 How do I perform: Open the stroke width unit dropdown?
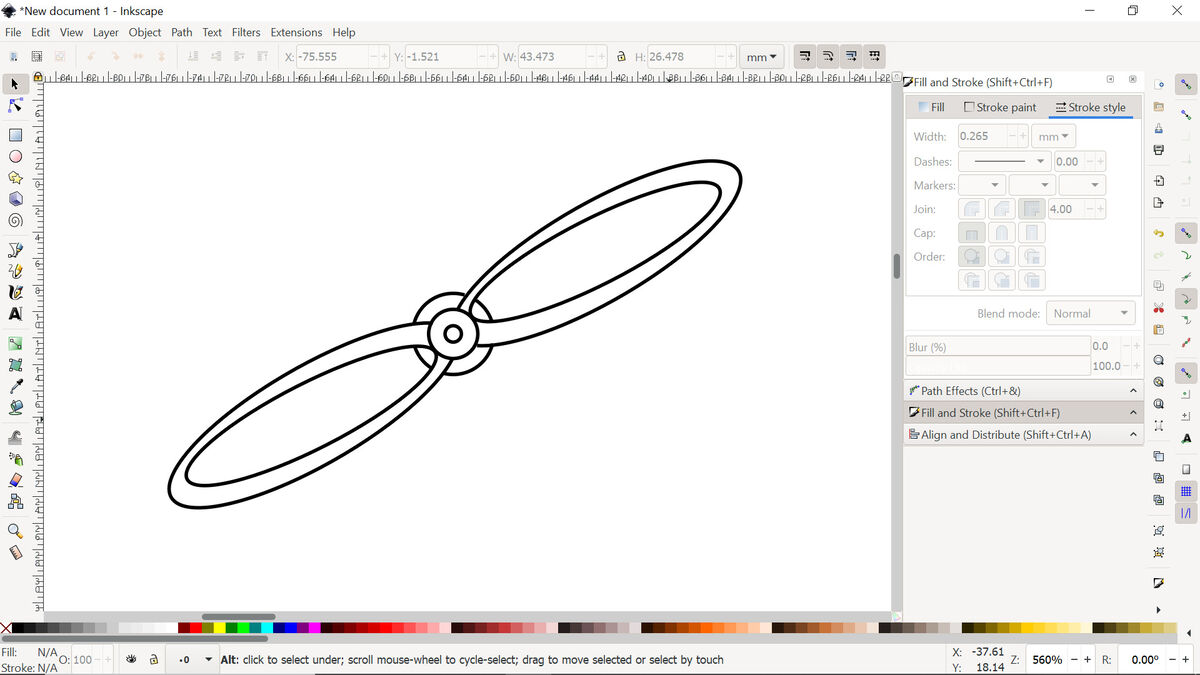(x=1053, y=136)
